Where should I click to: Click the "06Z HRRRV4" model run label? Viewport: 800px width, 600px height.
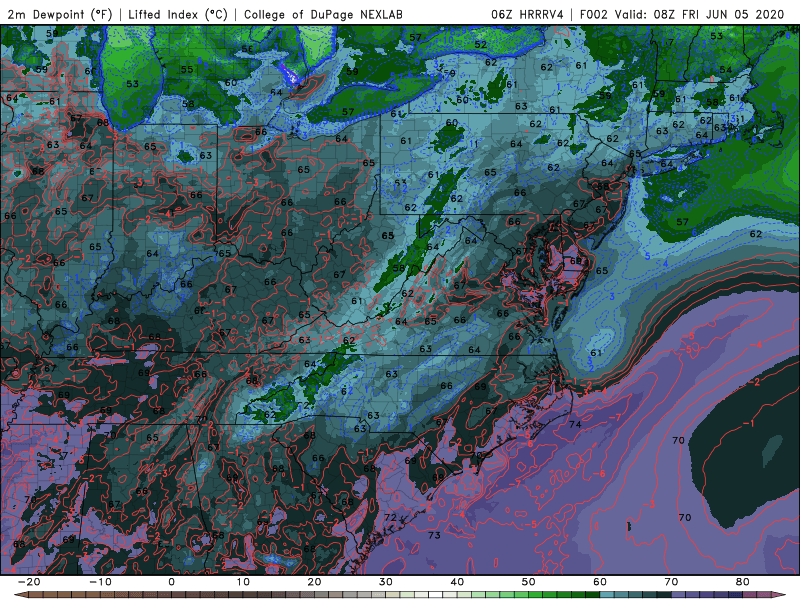pos(527,14)
